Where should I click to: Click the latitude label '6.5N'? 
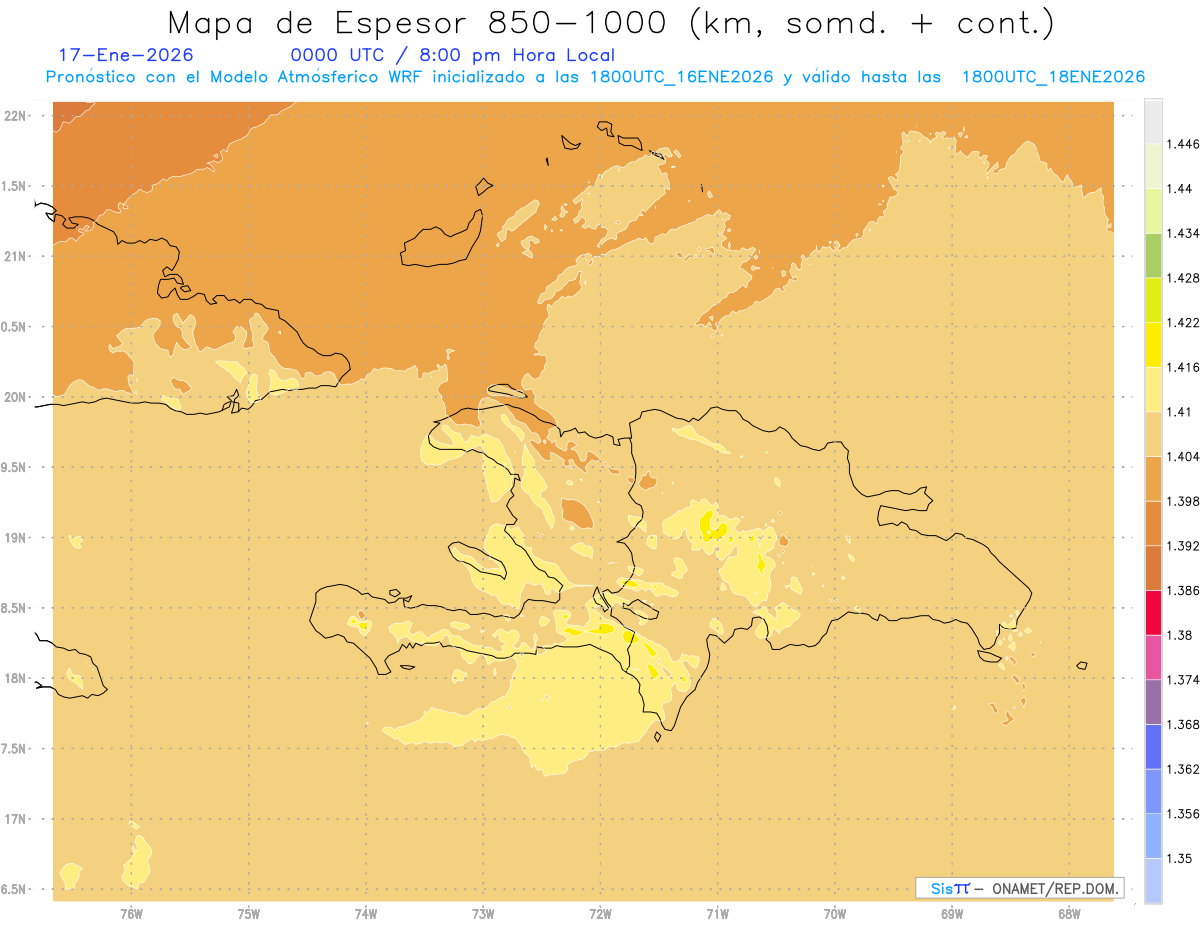14,889
